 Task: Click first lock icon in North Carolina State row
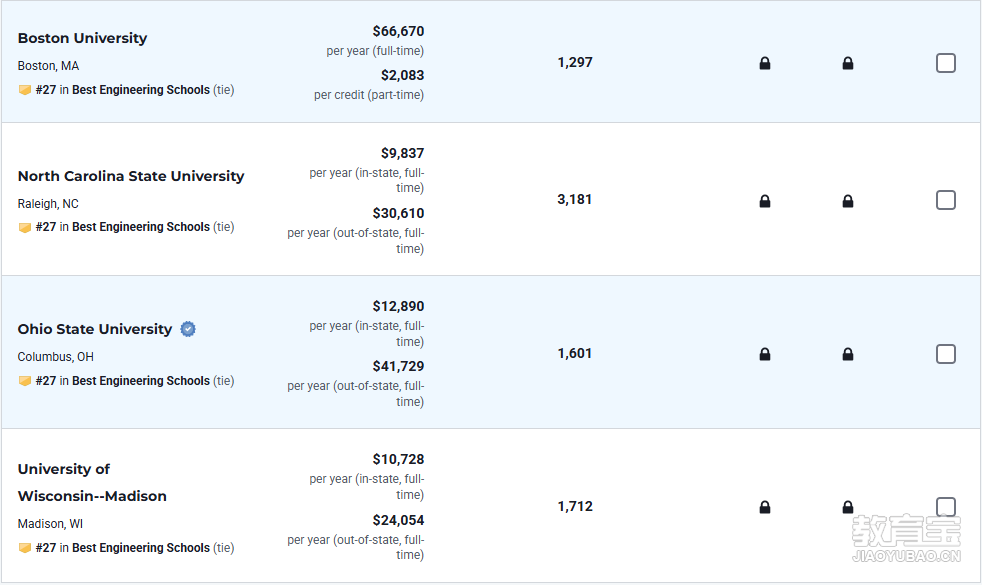click(765, 201)
